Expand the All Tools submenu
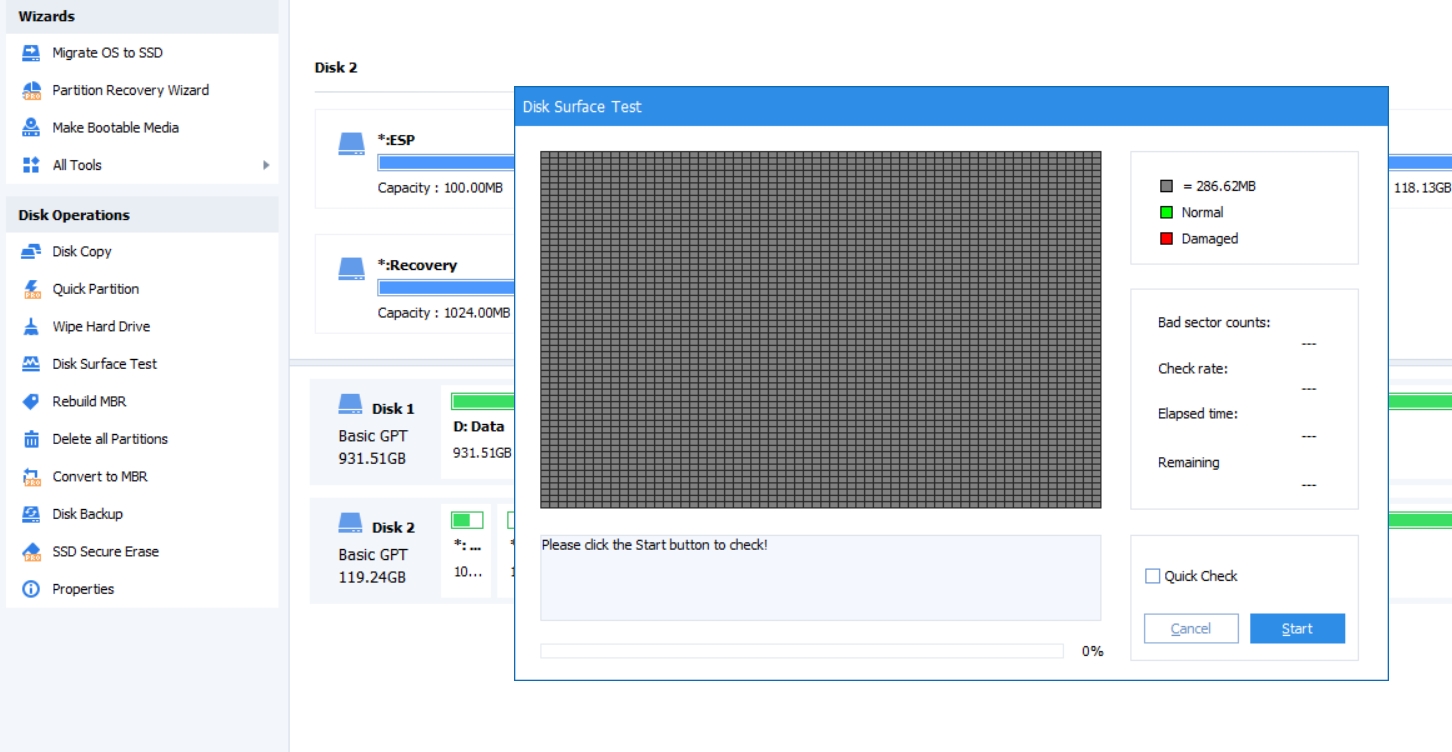This screenshot has width=1452, height=752. coord(76,164)
